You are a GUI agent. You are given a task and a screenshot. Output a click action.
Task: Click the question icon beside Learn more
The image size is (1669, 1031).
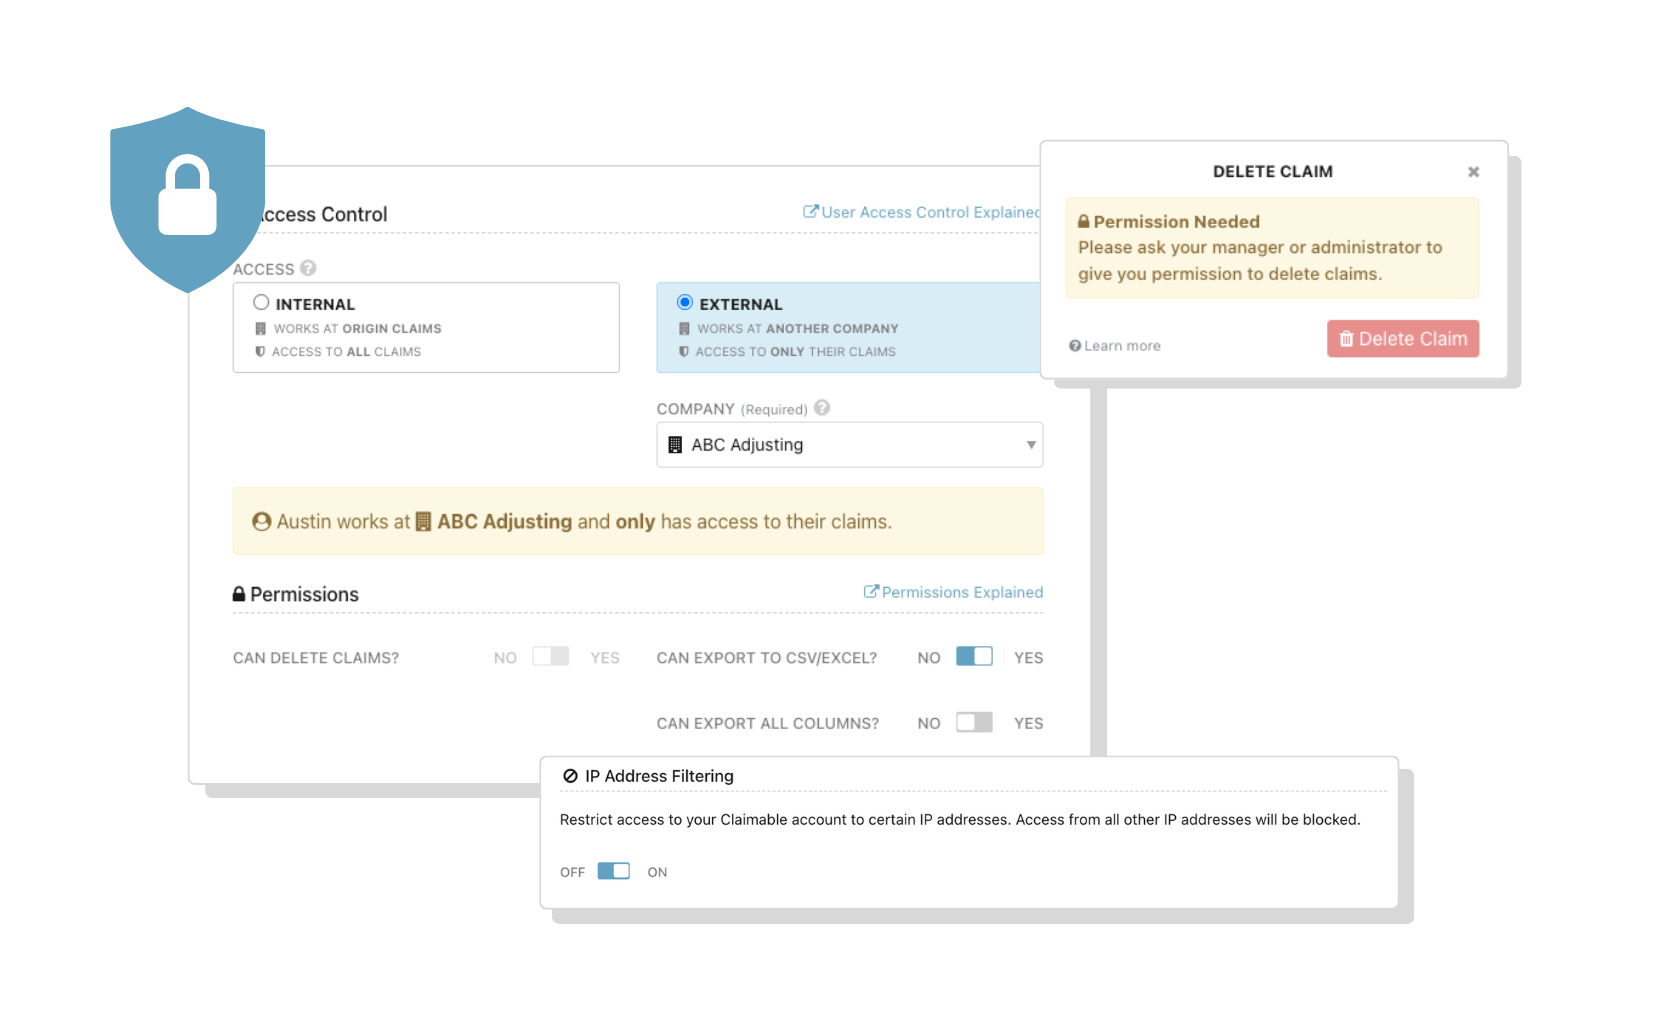1075,346
